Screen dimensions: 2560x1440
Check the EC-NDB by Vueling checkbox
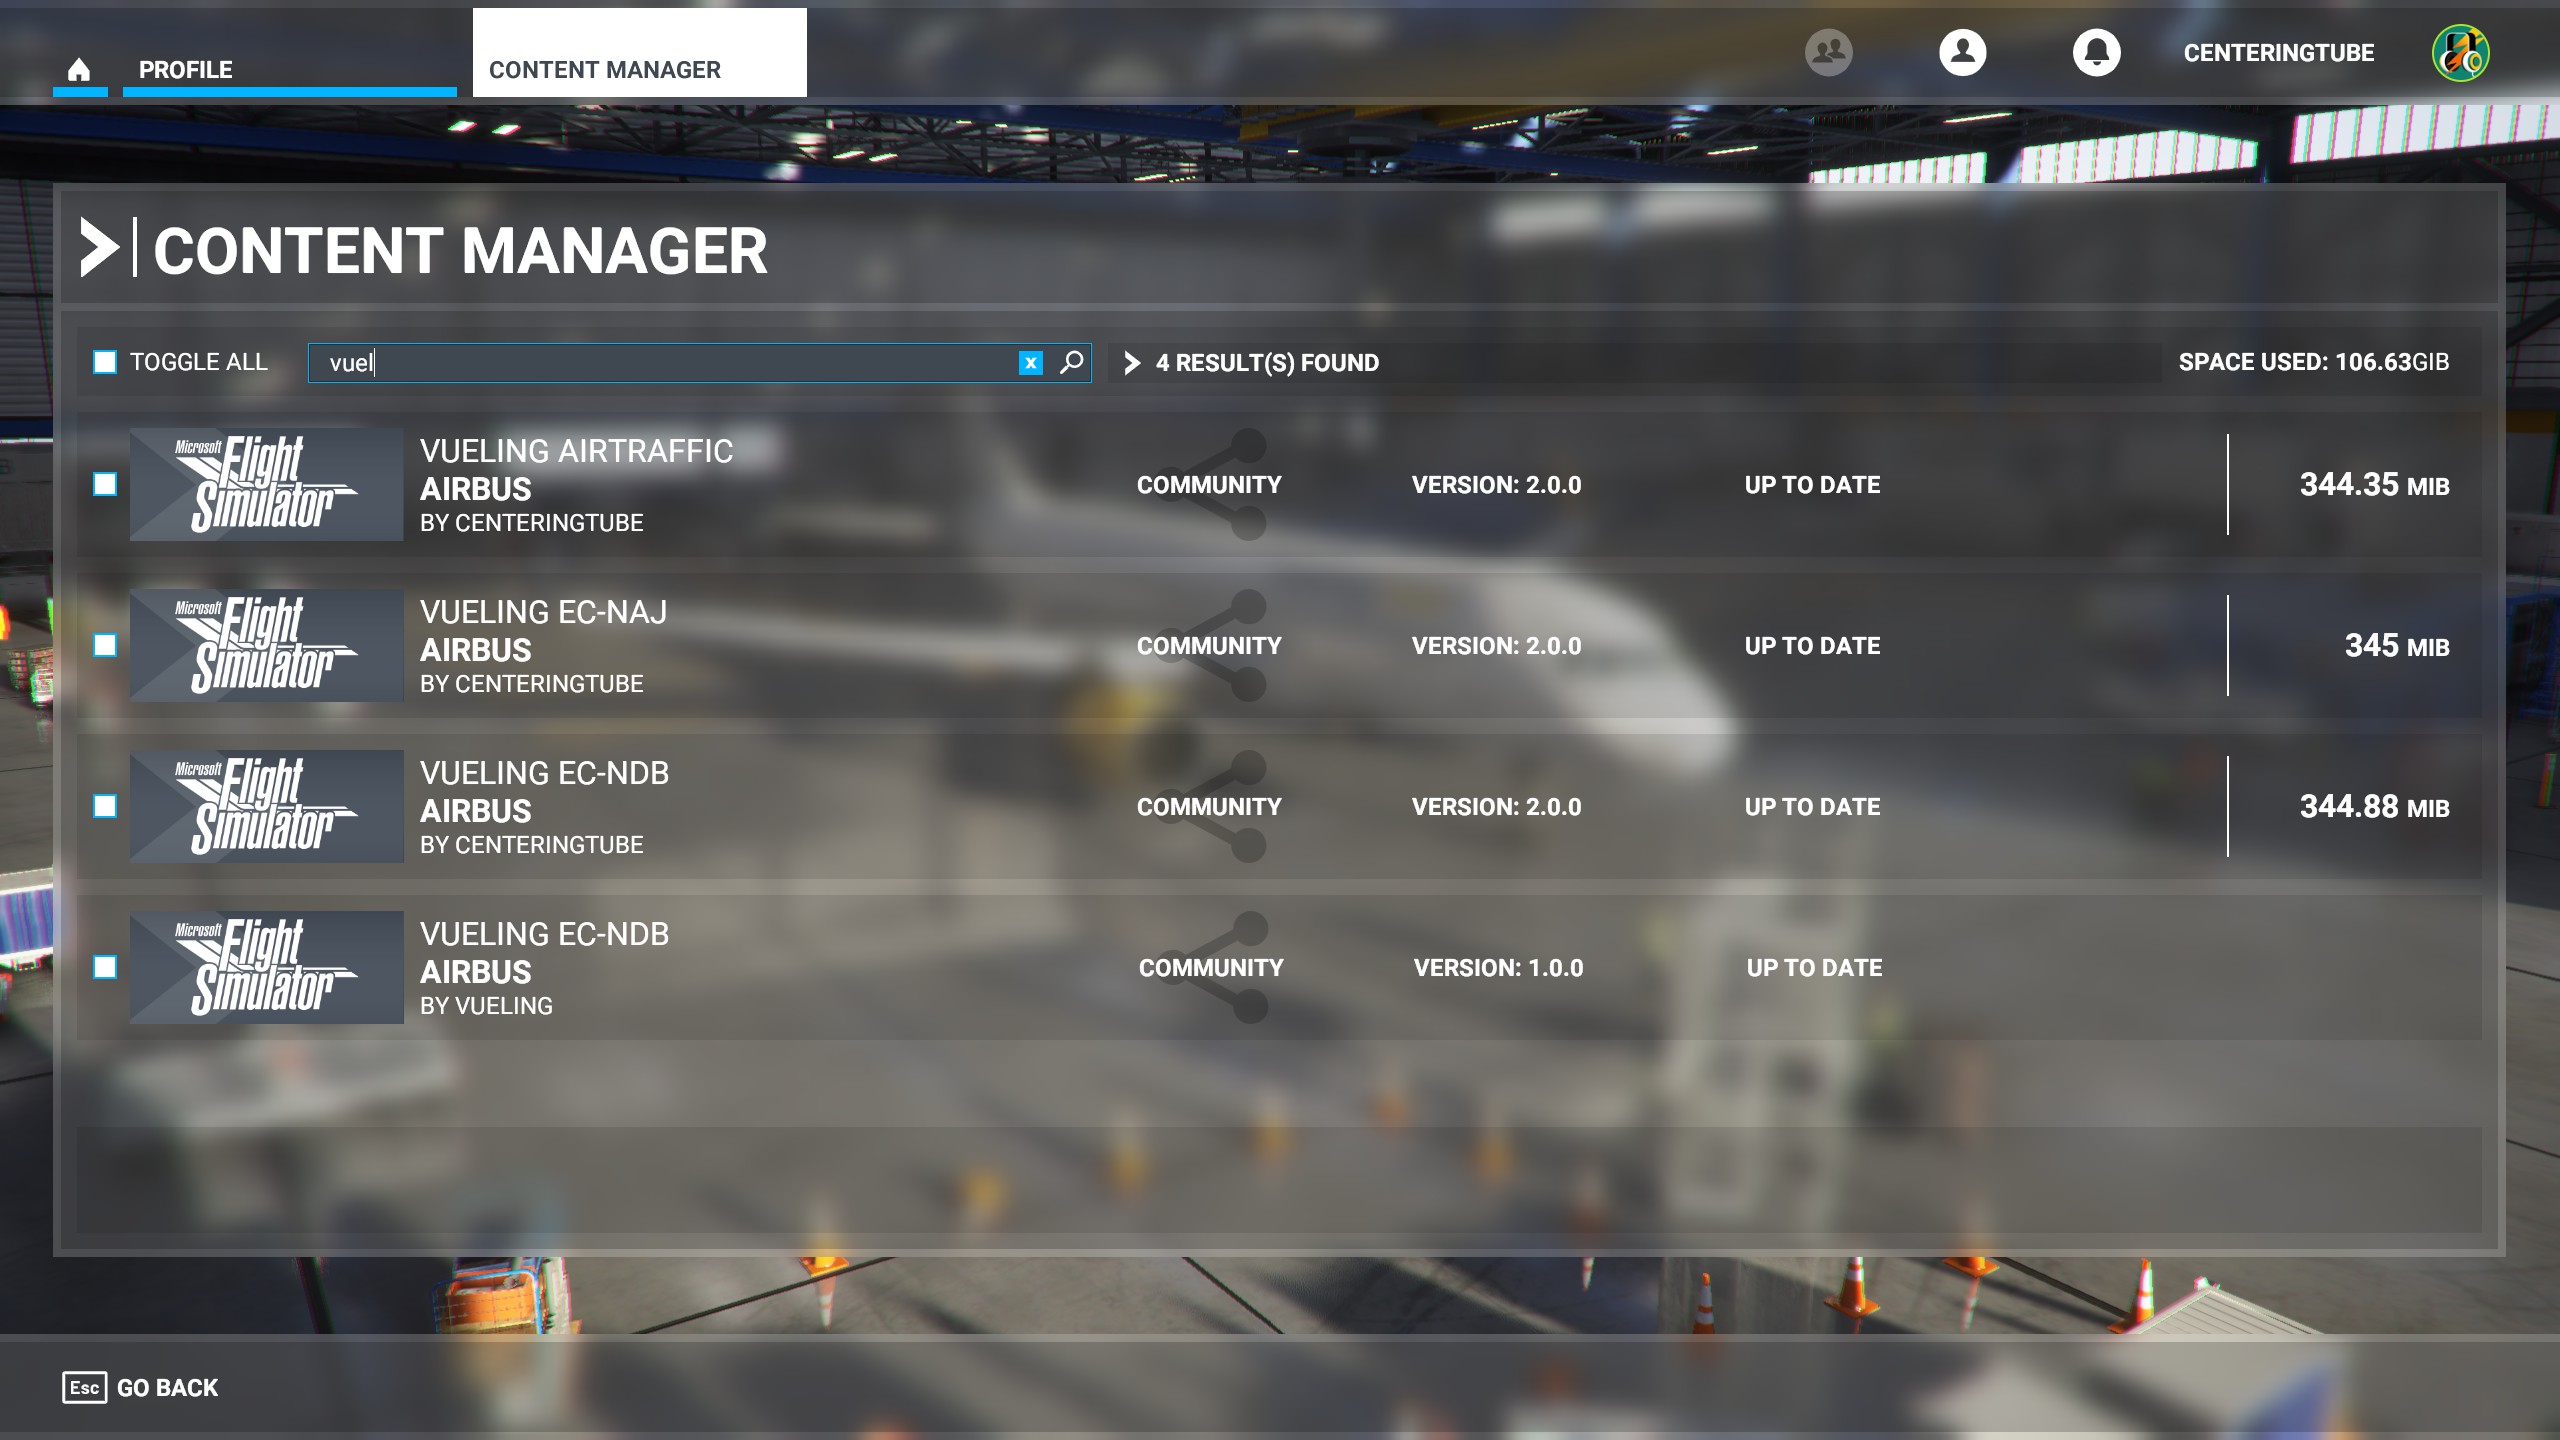(105, 967)
